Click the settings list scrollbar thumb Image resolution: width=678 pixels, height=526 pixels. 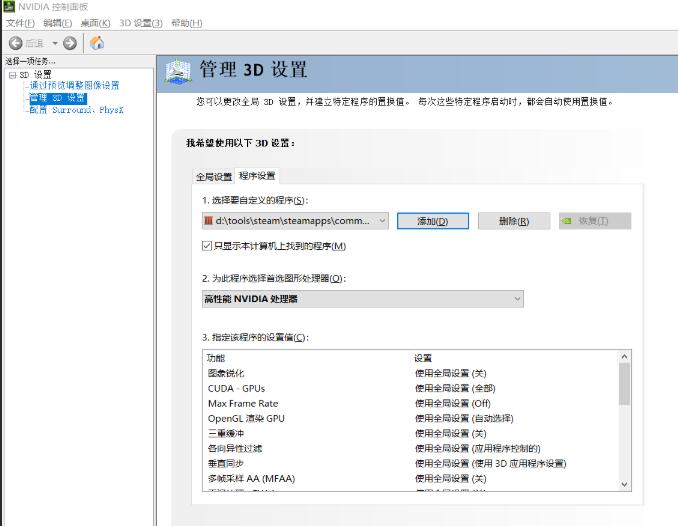point(624,383)
